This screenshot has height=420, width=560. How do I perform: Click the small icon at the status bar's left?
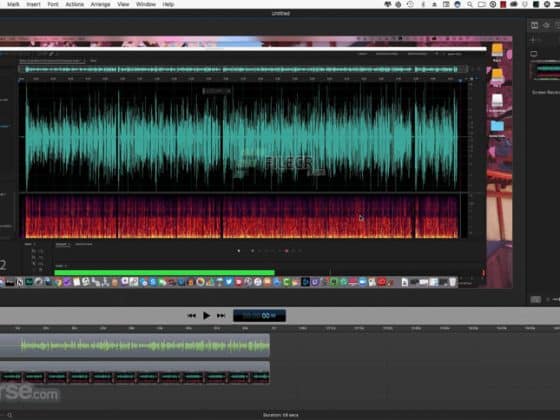(10, 415)
